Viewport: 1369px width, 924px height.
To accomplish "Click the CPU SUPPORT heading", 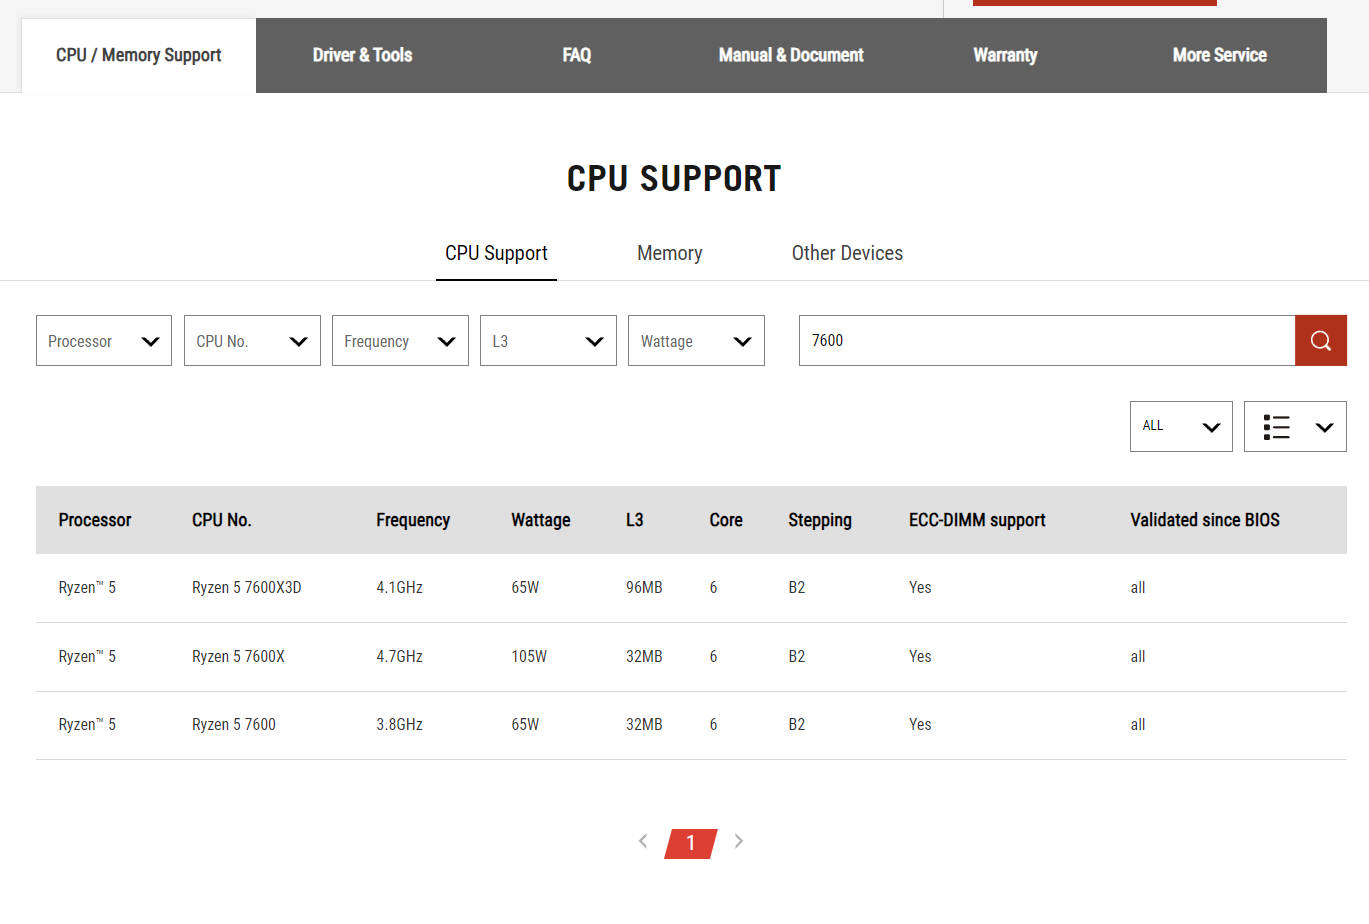I will pyautogui.click(x=674, y=179).
